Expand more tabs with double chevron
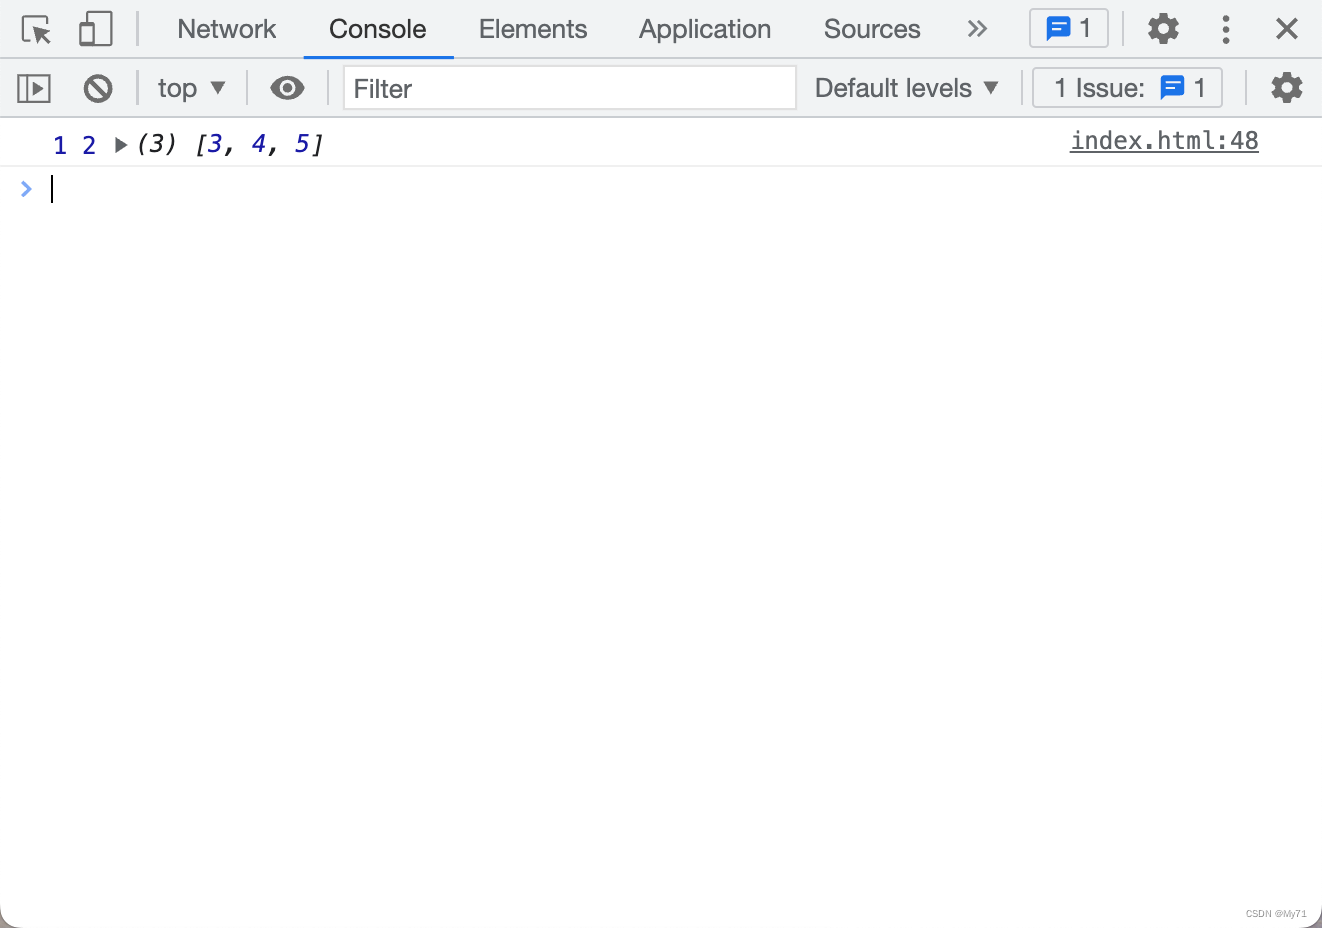Screen dimensions: 1322x928 coord(977,29)
